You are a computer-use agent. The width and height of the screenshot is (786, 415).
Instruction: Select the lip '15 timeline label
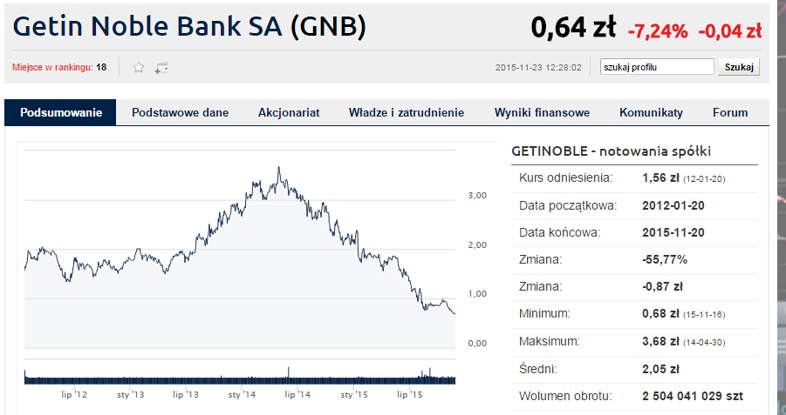click(x=410, y=395)
